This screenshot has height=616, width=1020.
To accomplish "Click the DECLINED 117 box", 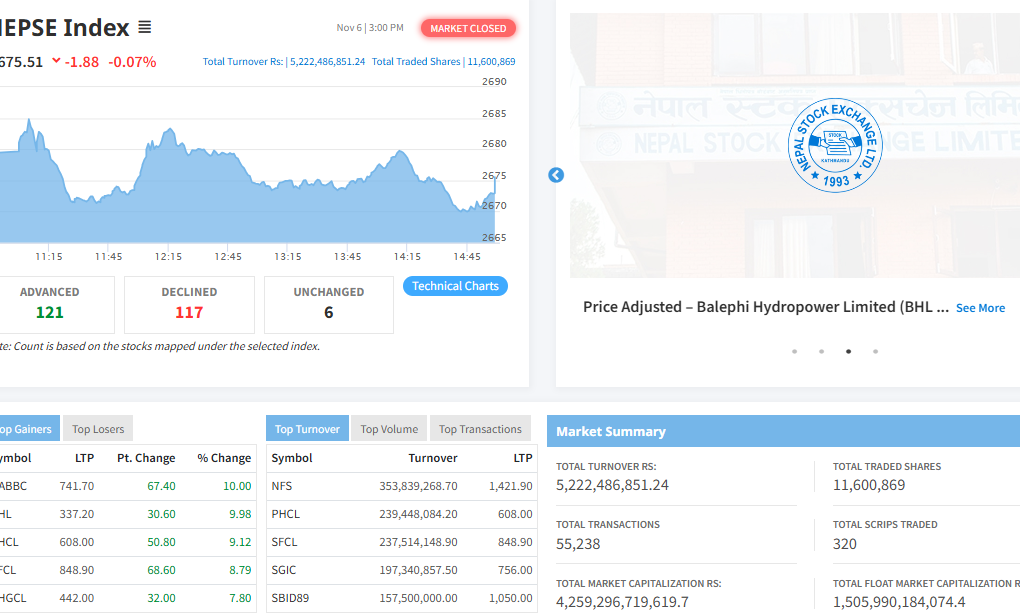I will 189,304.
